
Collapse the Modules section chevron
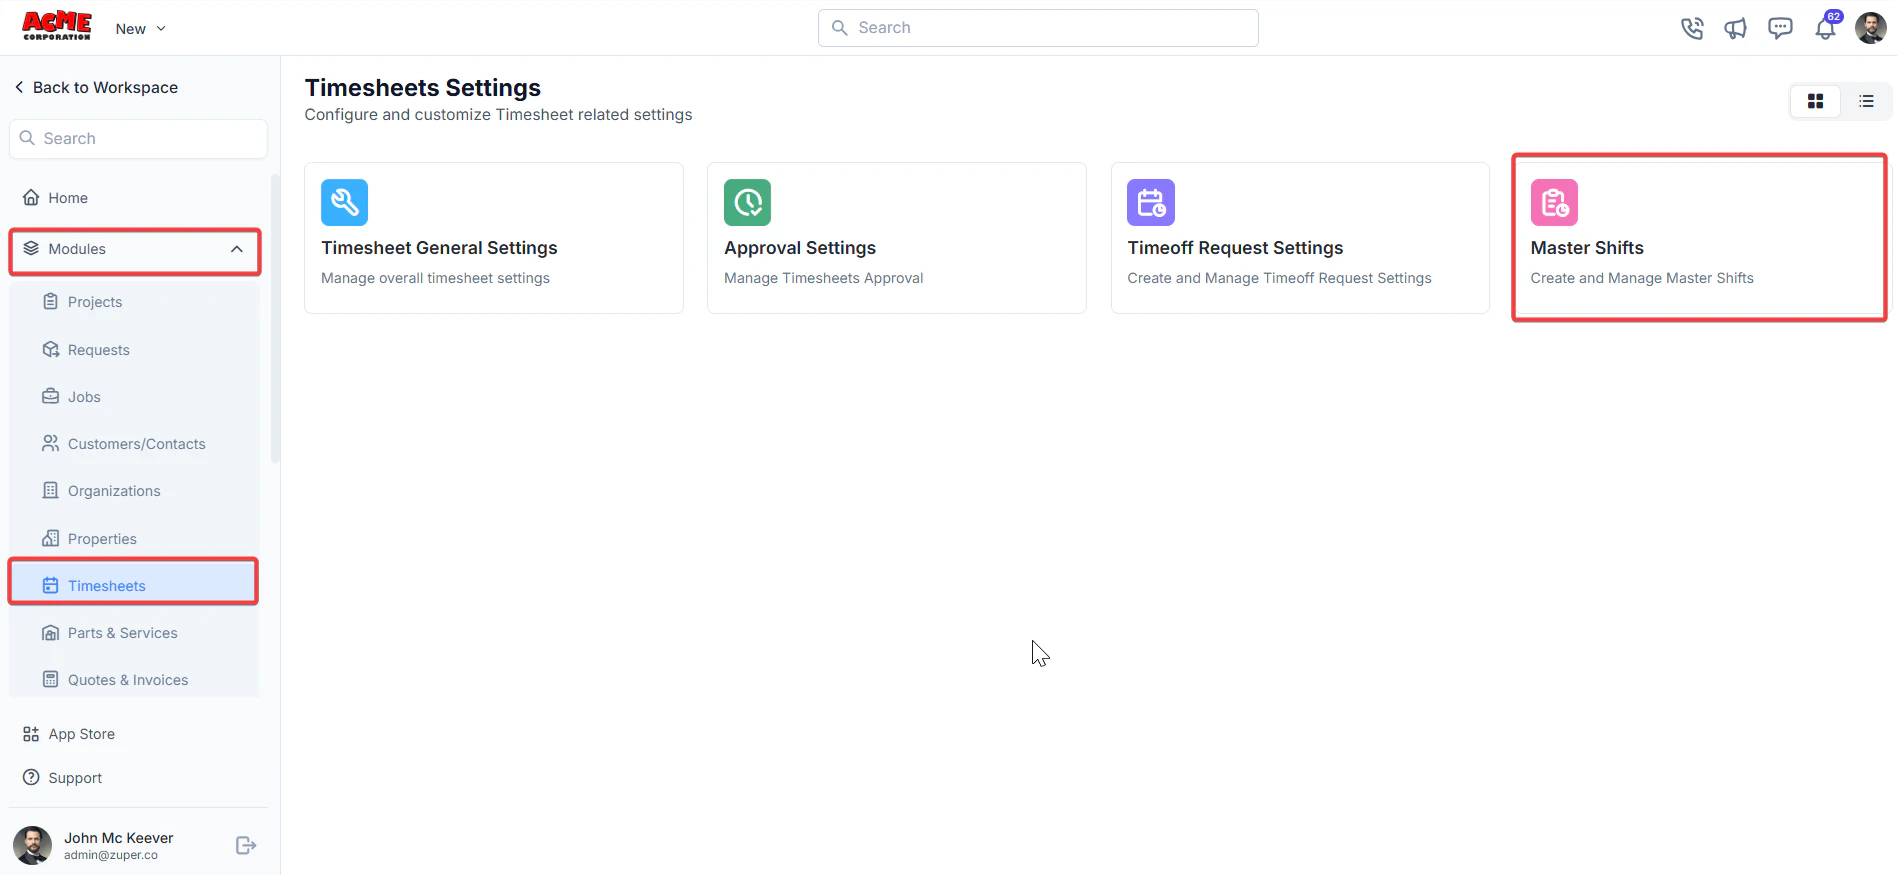pos(237,249)
